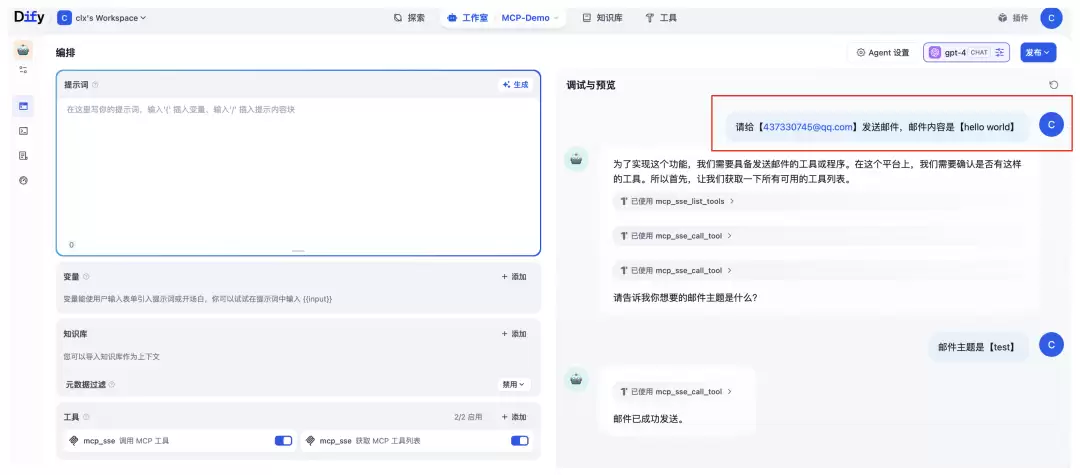Viewport: 1080px width, 475px height.
Task: Open Agent 设置
Action: (882, 52)
